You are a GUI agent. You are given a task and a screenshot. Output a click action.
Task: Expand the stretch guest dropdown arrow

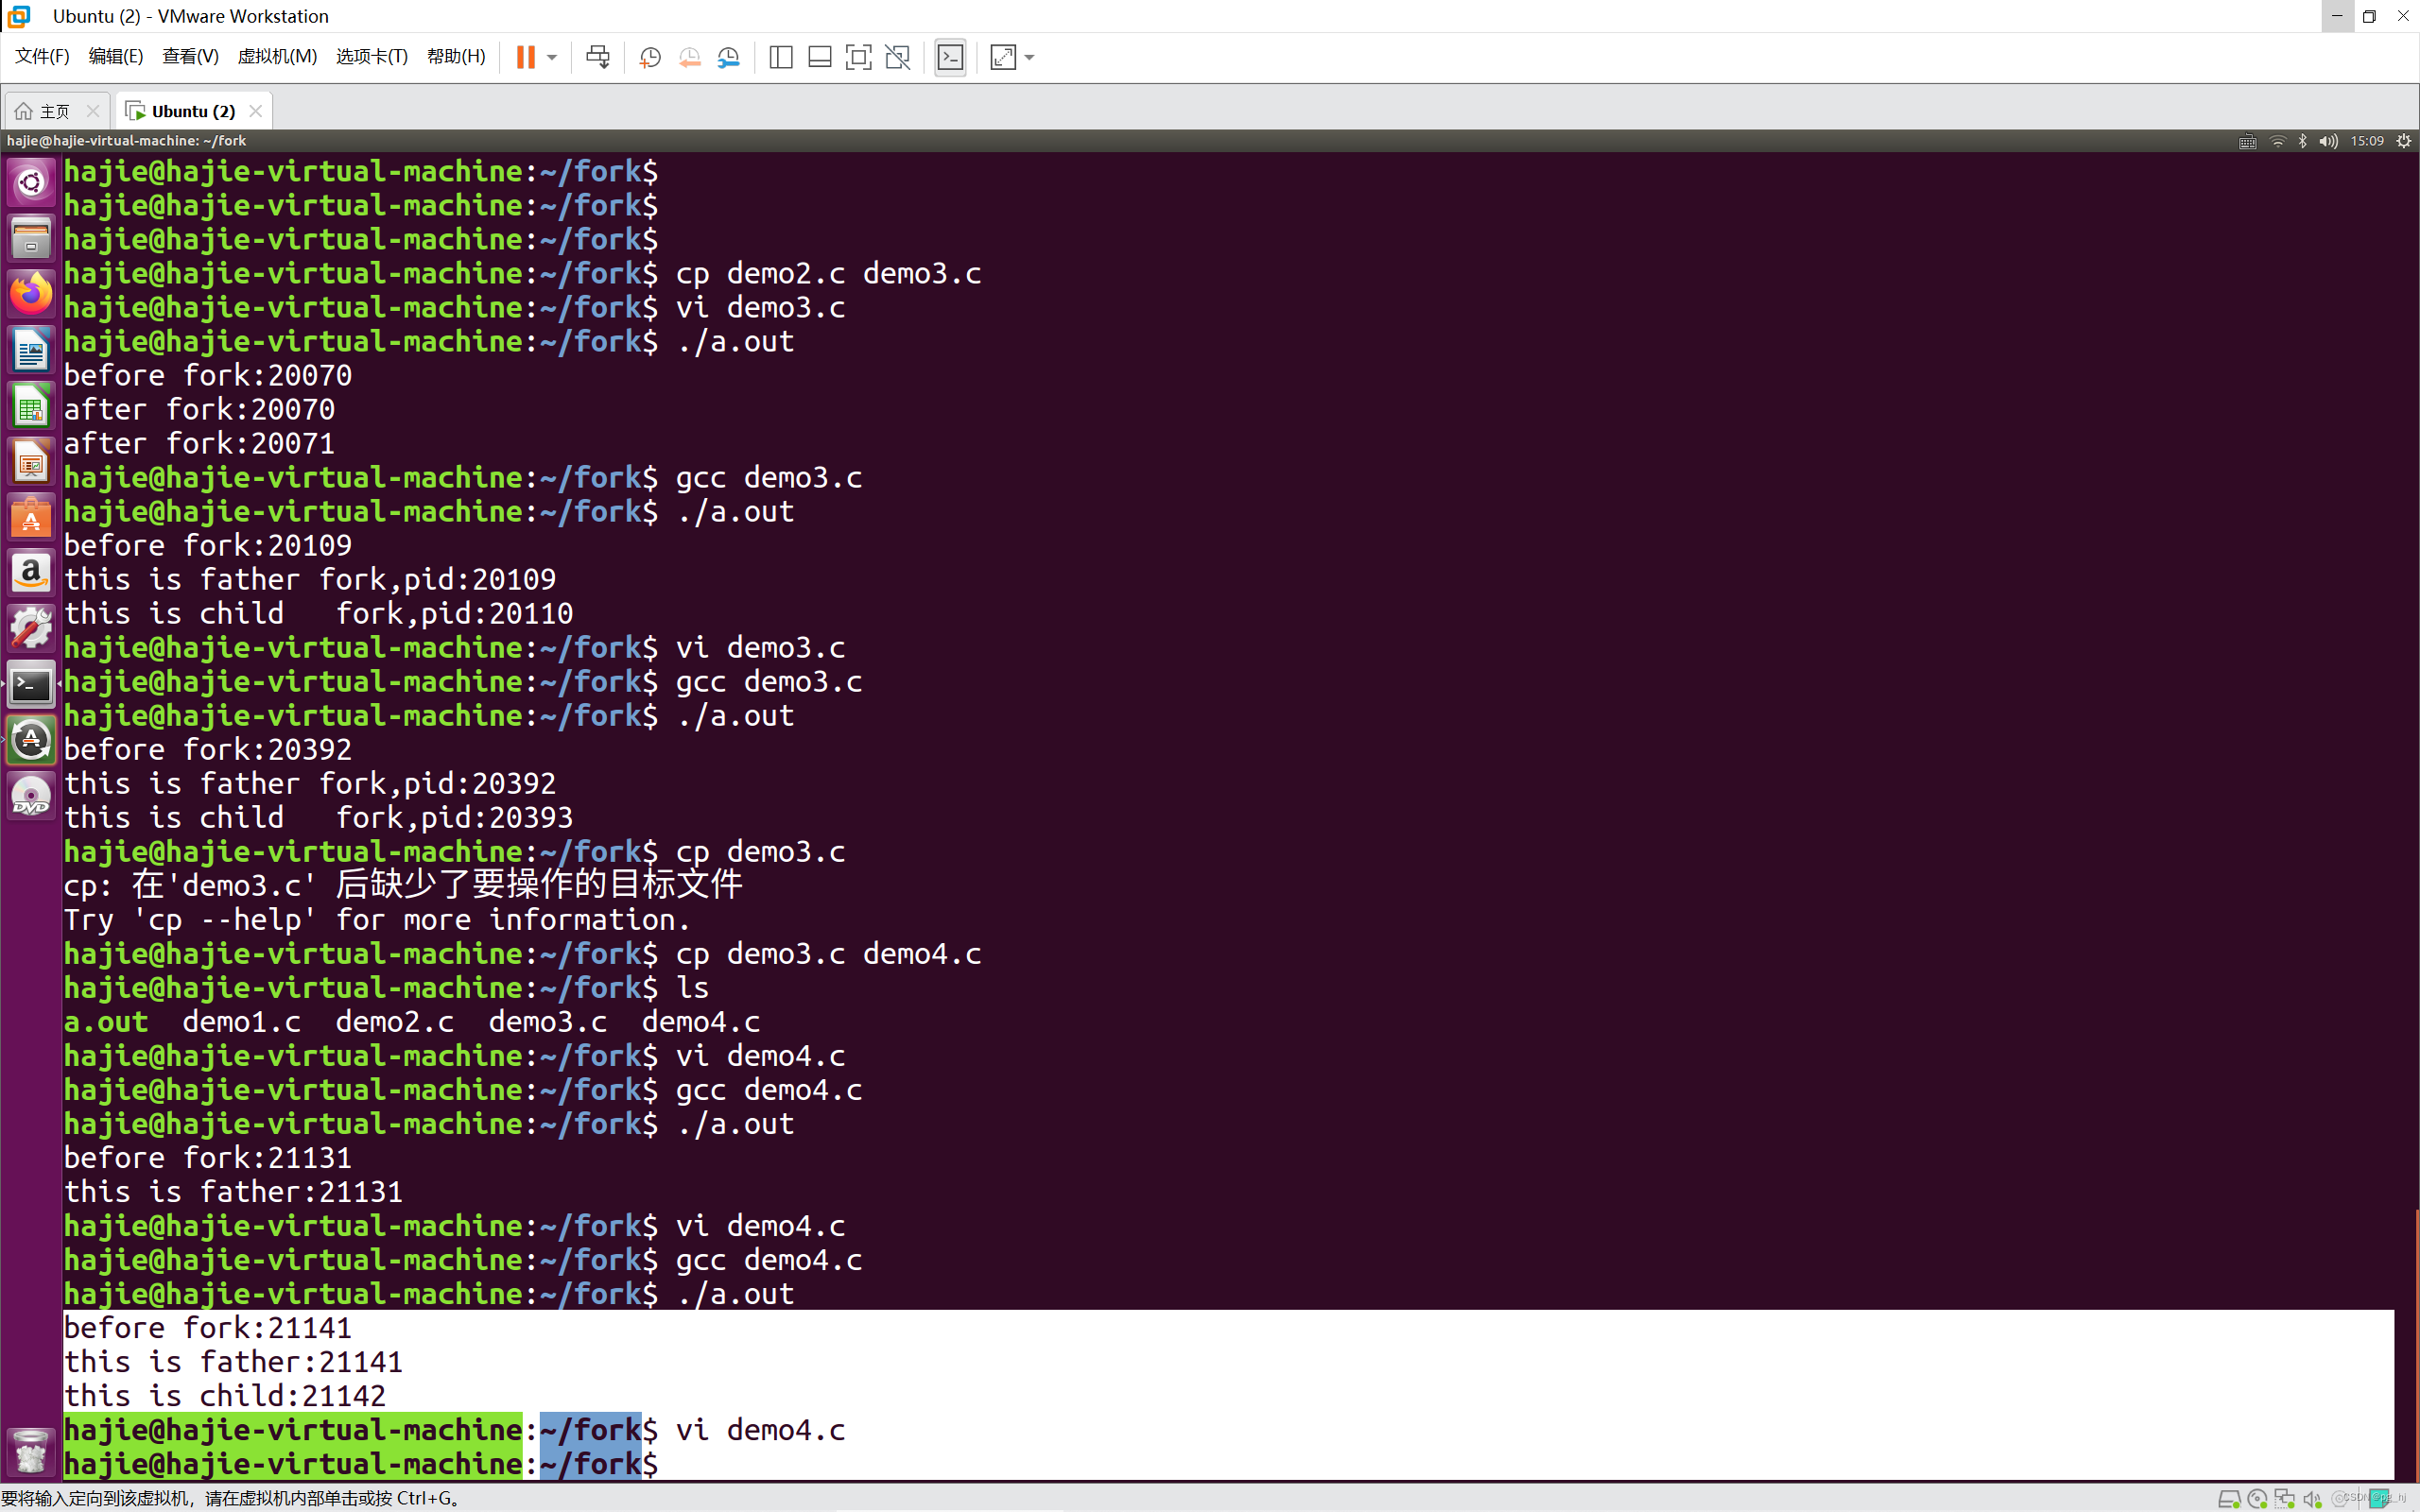point(1030,57)
